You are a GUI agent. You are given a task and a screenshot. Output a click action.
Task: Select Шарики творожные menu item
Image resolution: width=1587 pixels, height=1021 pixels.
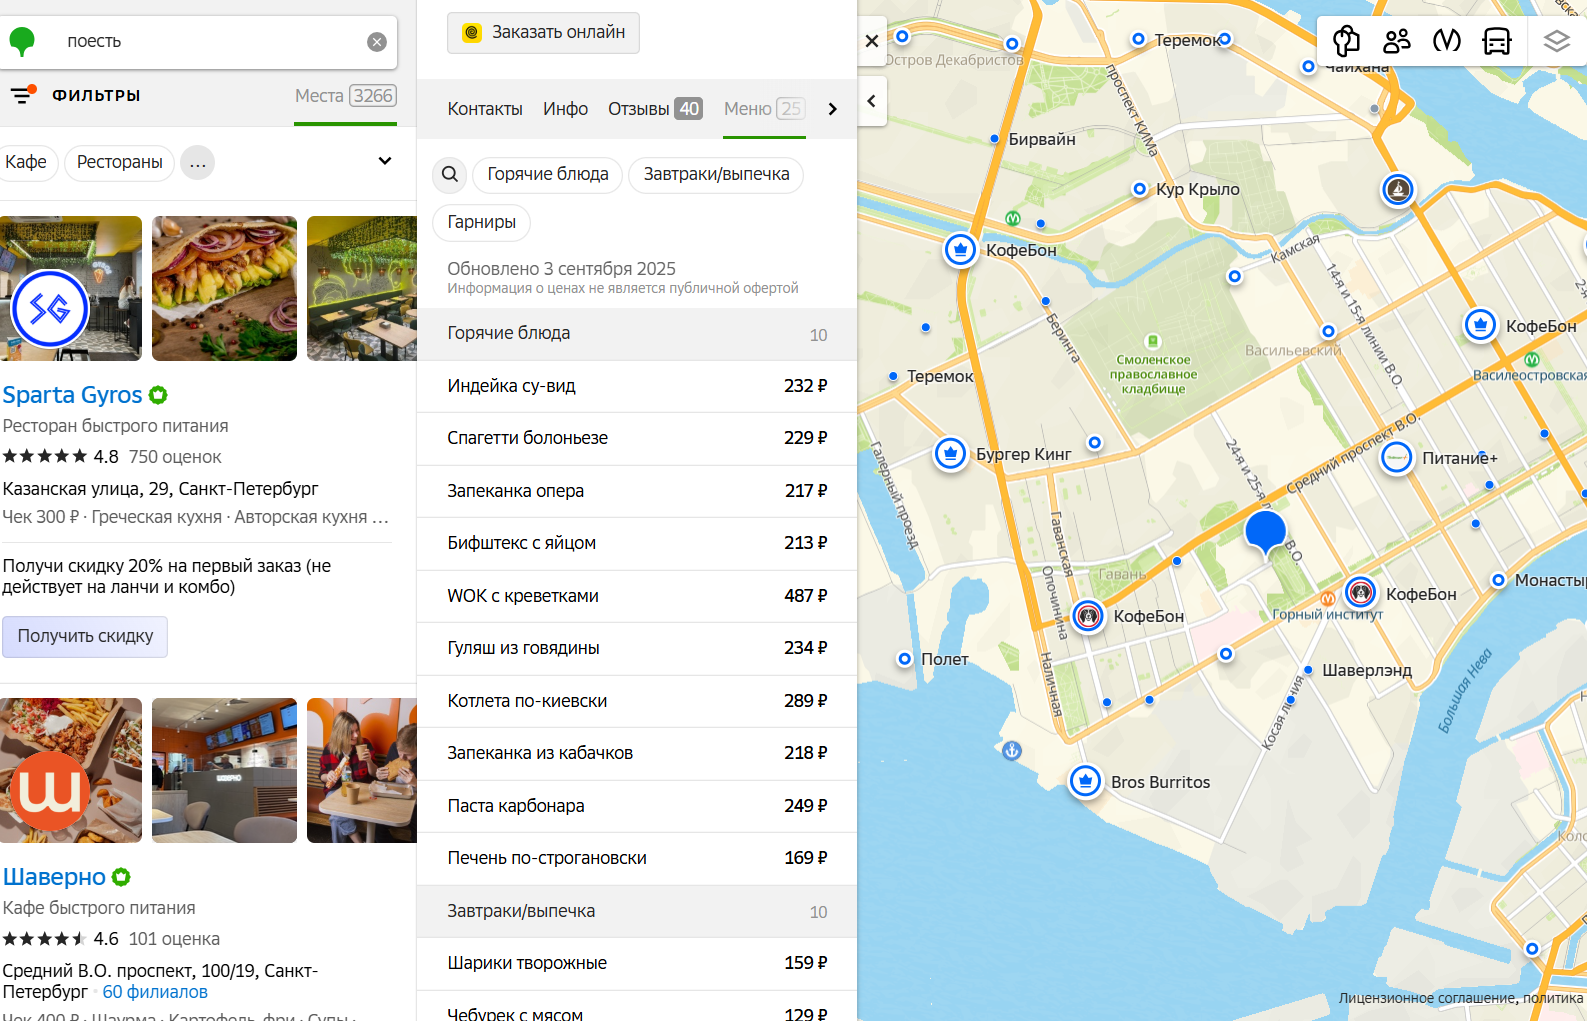(637, 963)
